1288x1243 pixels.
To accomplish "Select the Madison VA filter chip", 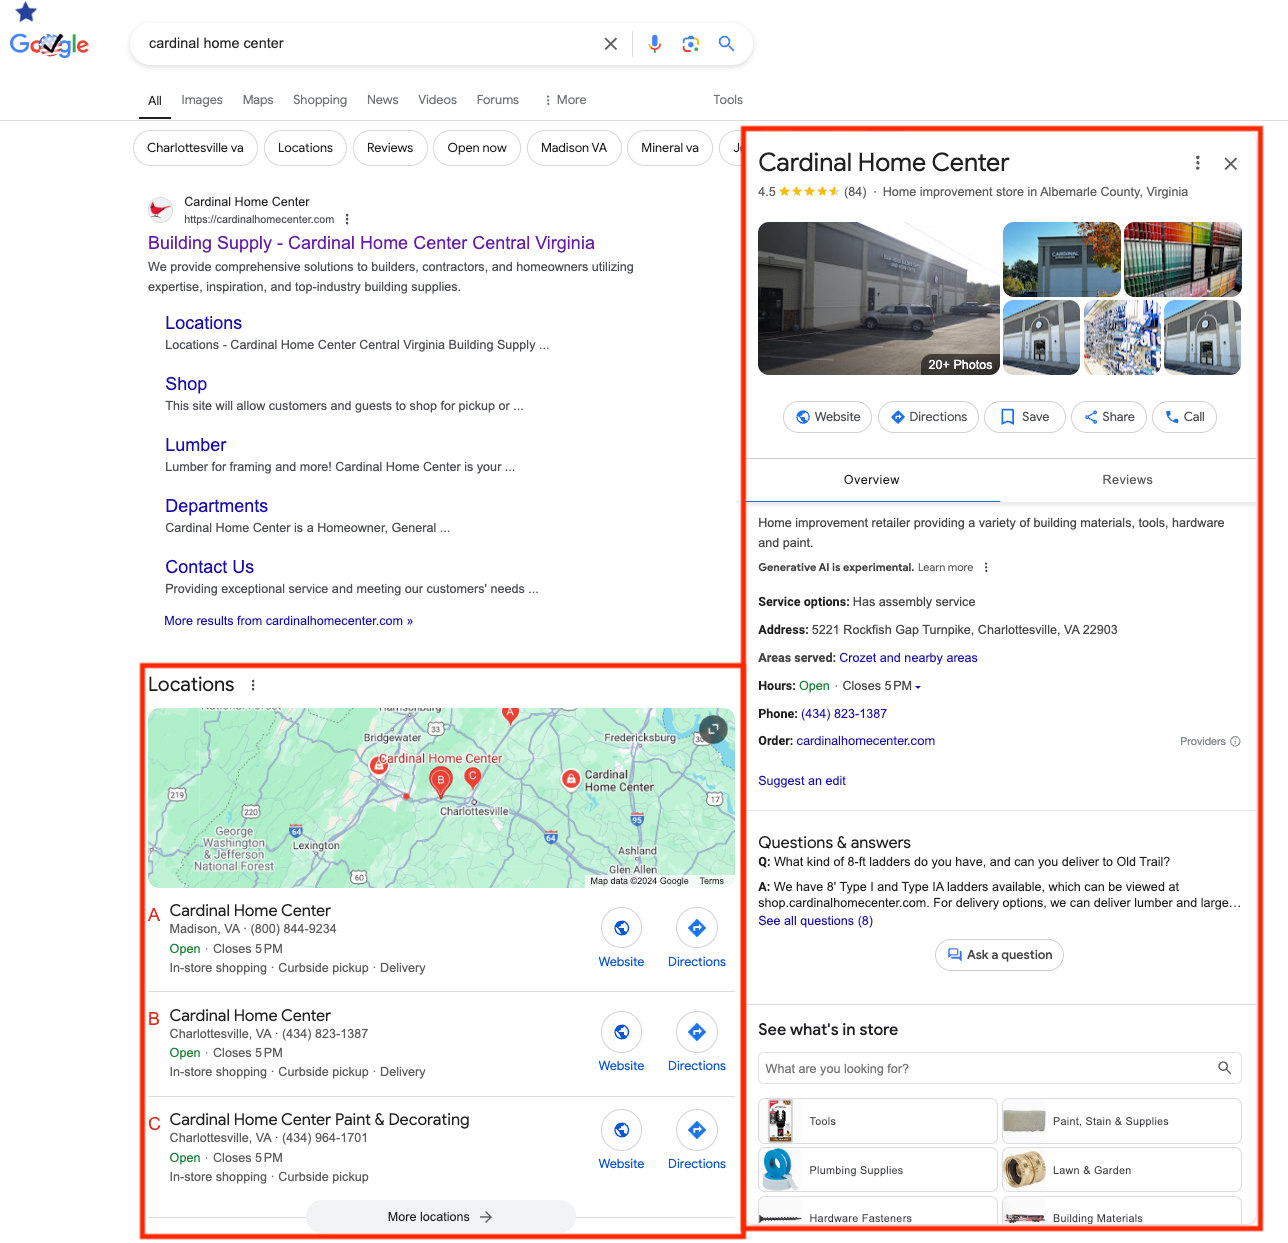I will coord(574,148).
